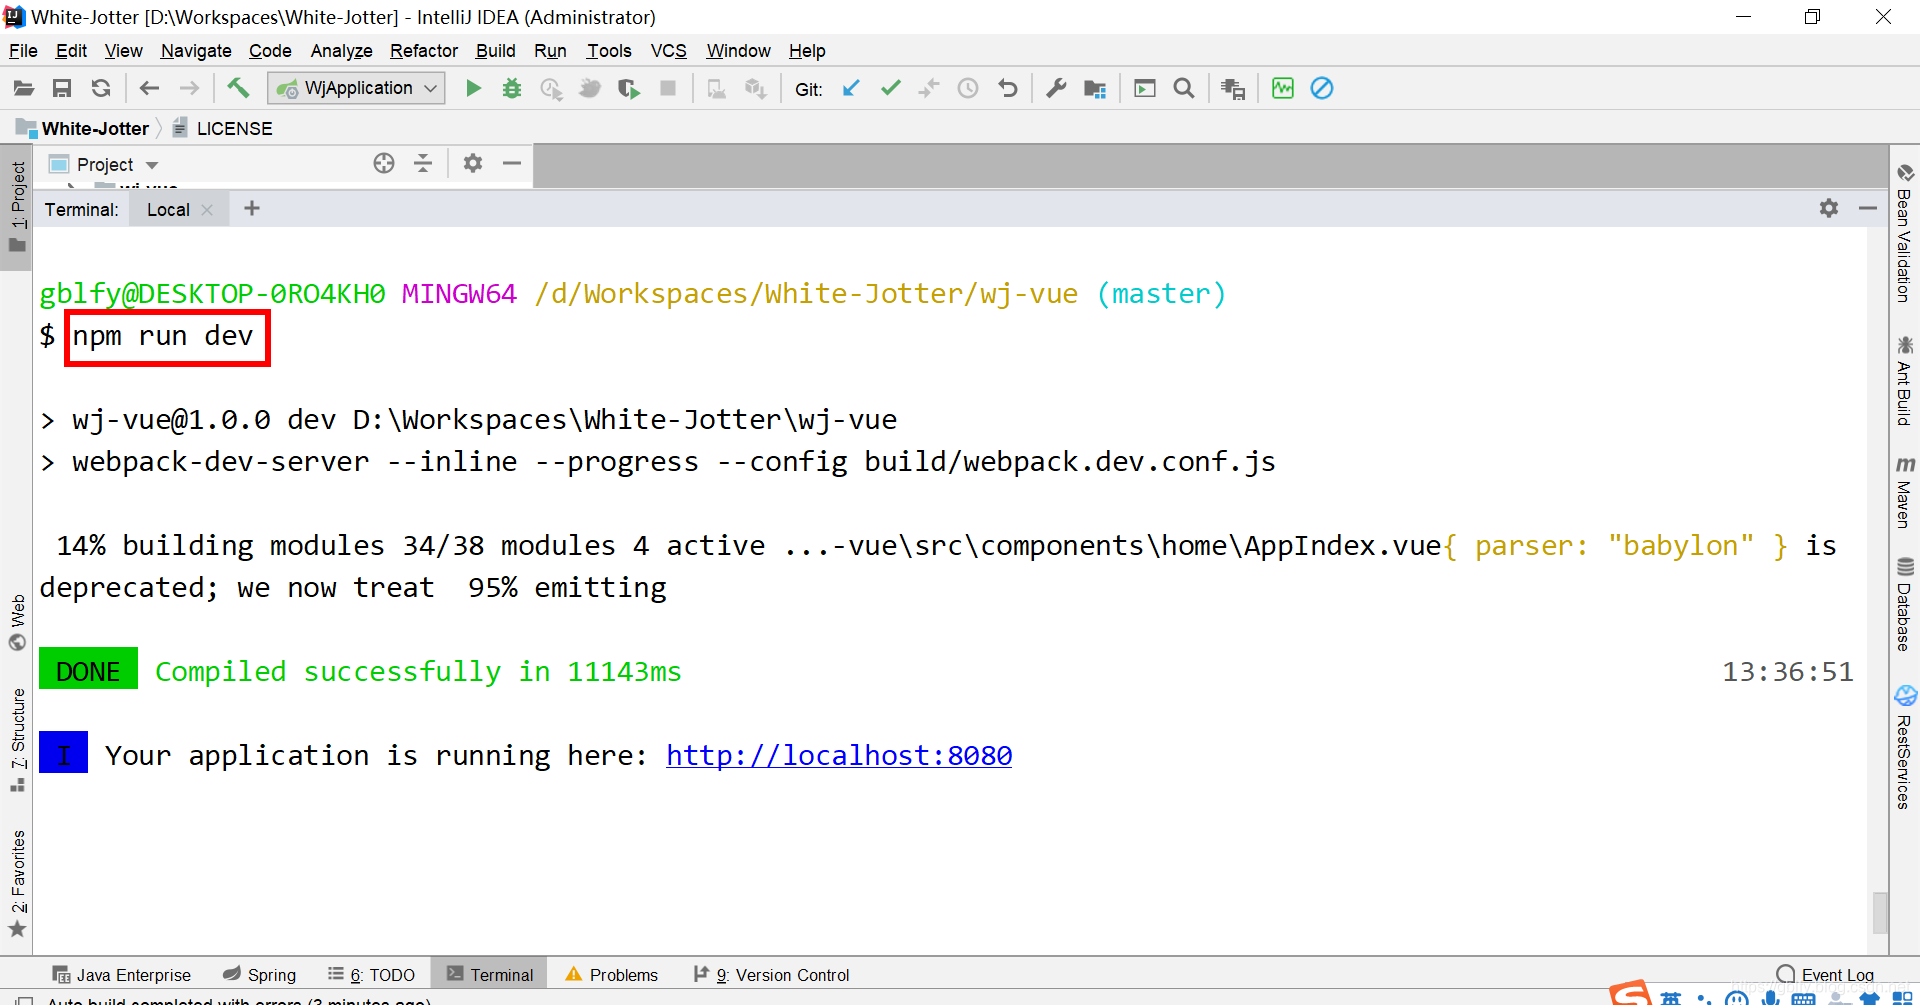The width and height of the screenshot is (1920, 1005).
Task: Revert changes with the undo arrow icon
Action: [x=1007, y=89]
